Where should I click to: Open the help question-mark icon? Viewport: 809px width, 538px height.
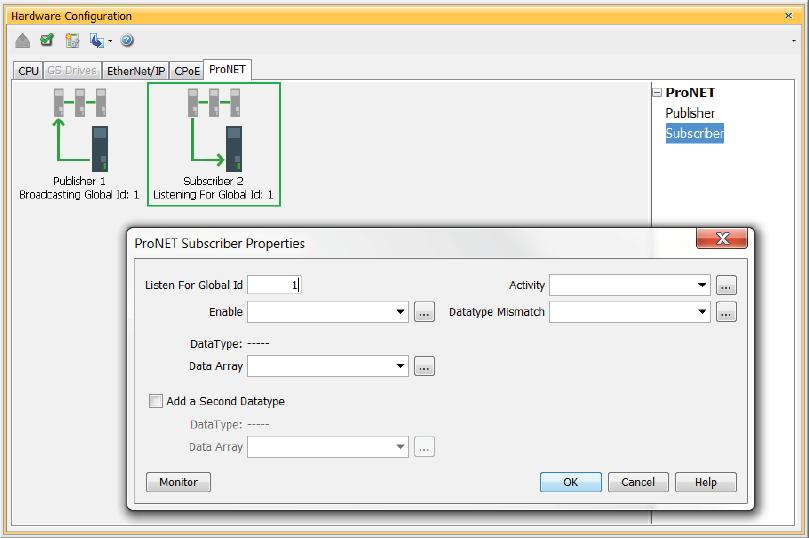click(x=127, y=40)
